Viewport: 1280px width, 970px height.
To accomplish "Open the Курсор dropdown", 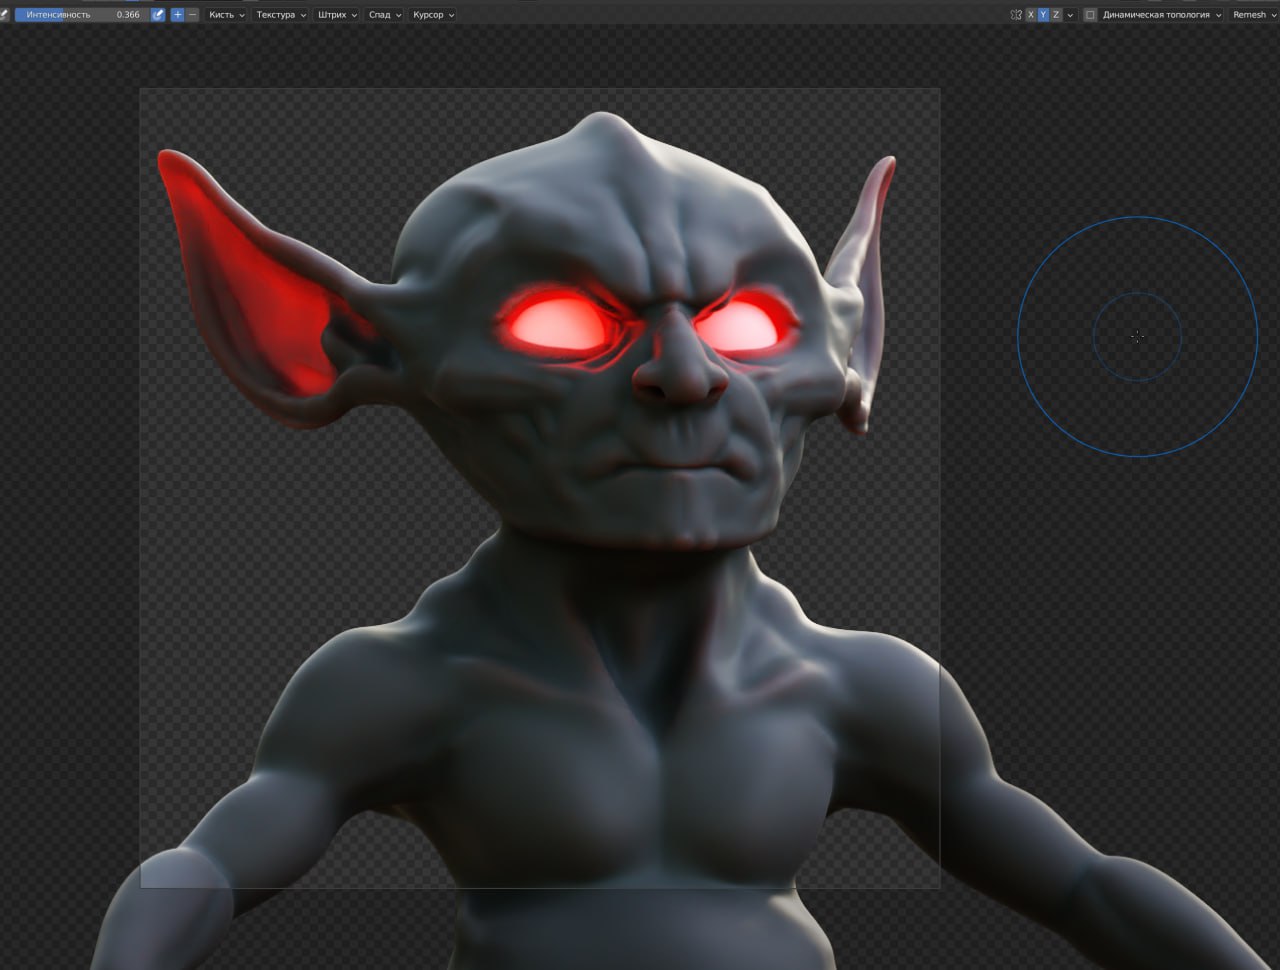I will (x=433, y=15).
